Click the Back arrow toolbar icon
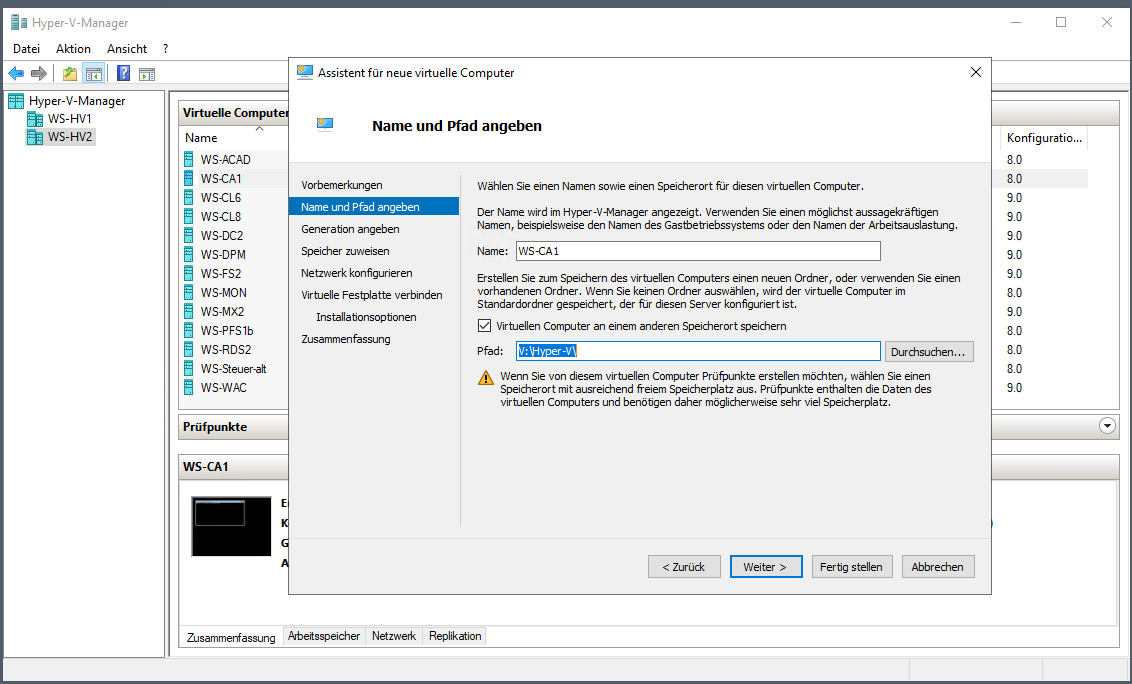The width and height of the screenshot is (1132, 684). pyautogui.click(x=16, y=74)
